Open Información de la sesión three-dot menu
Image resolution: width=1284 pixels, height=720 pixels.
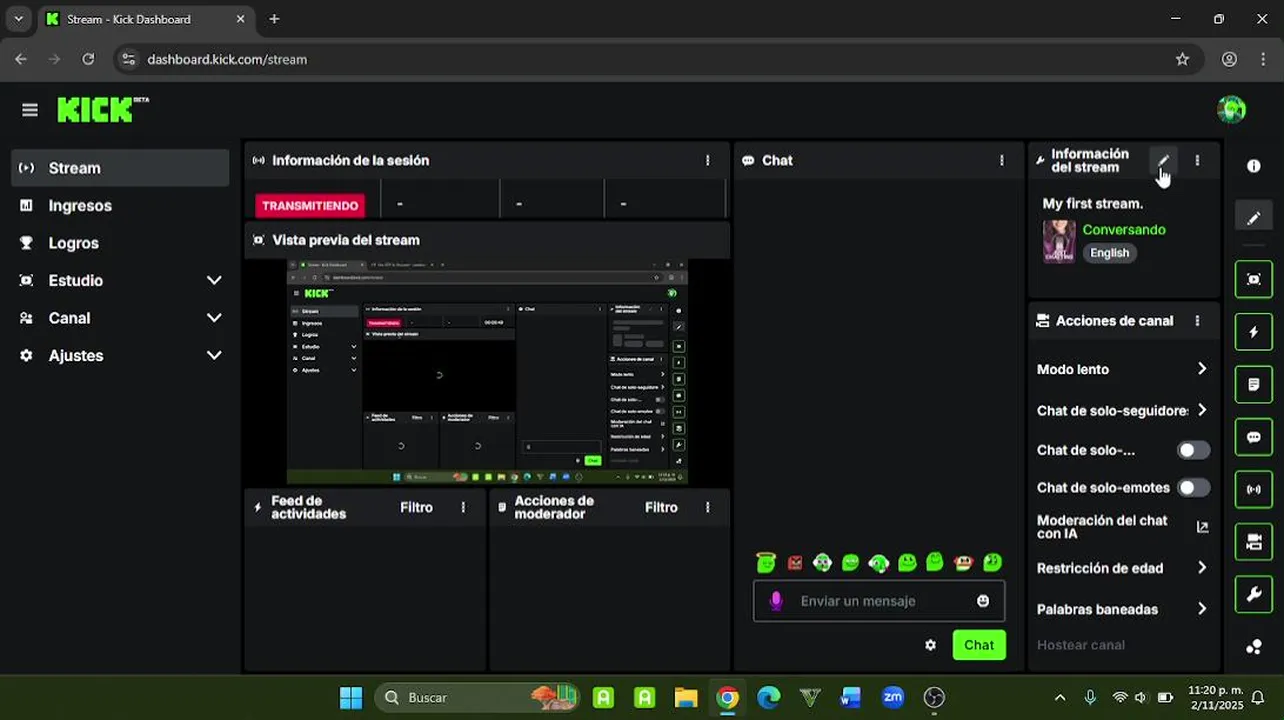click(708, 160)
